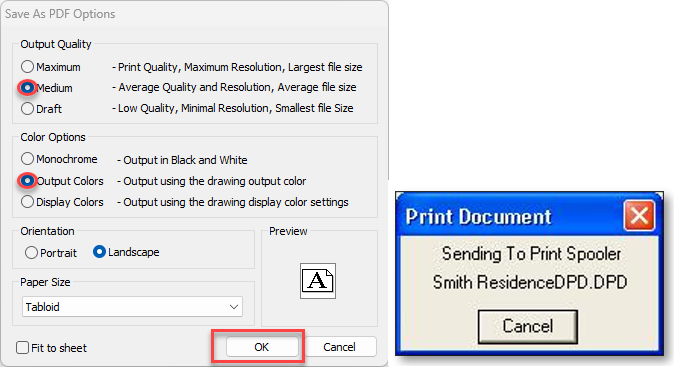This screenshot has height=367, width=674.
Task: Enable Fit to sheet checkbox
Action: (x=22, y=347)
